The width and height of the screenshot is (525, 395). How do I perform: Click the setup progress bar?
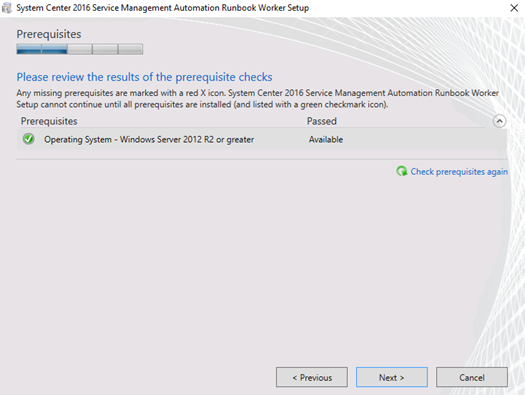tap(80, 49)
